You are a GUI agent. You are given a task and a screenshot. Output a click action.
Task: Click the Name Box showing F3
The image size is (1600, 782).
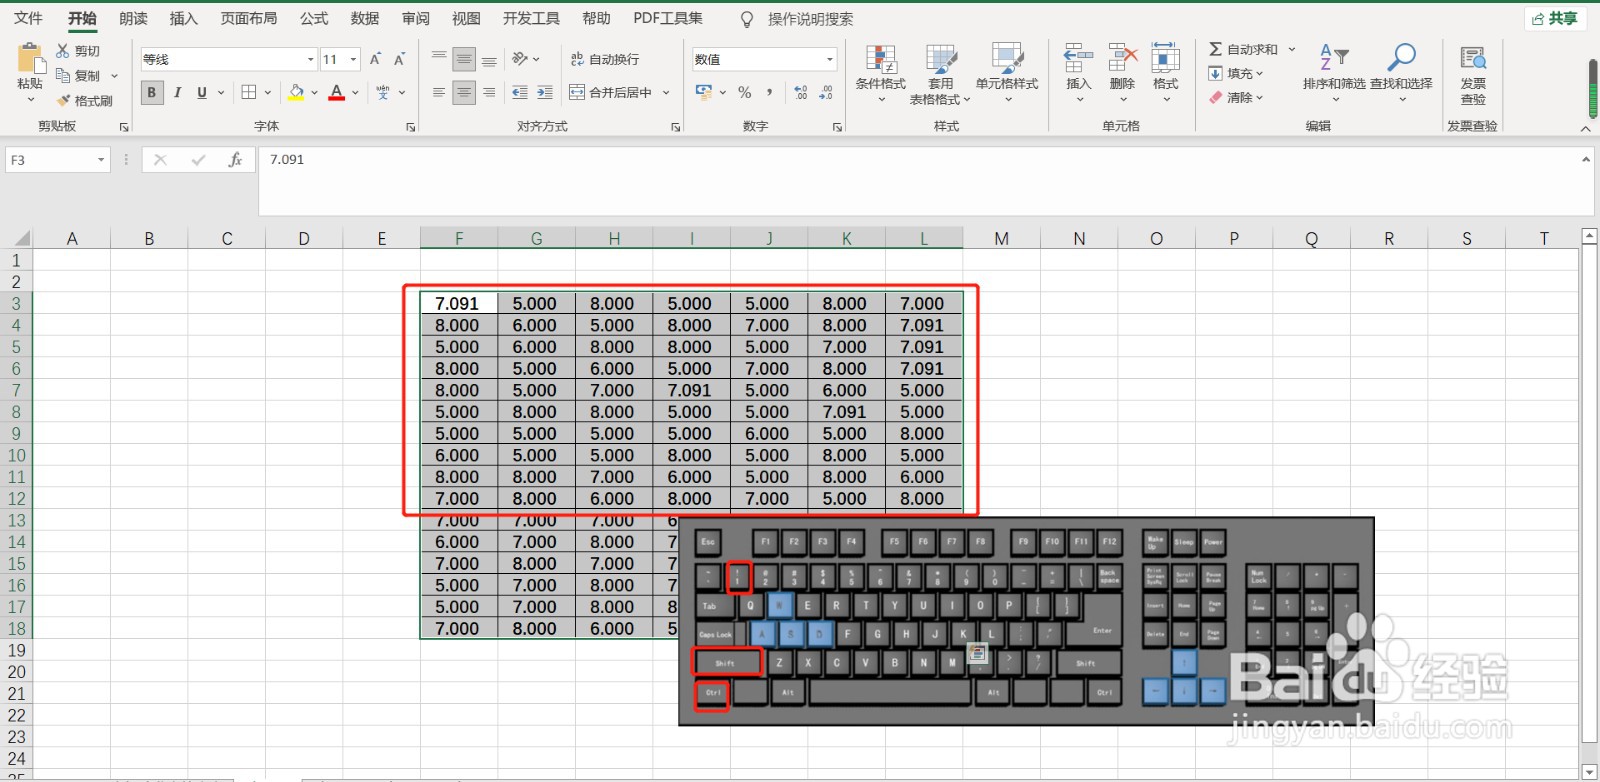tap(57, 160)
